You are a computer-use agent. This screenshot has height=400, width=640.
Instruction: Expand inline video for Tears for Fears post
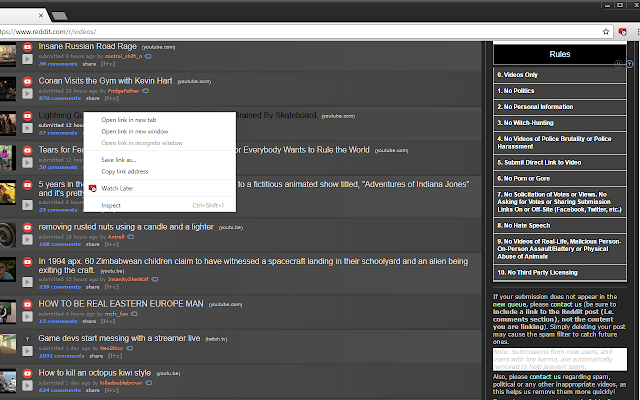coord(27,162)
